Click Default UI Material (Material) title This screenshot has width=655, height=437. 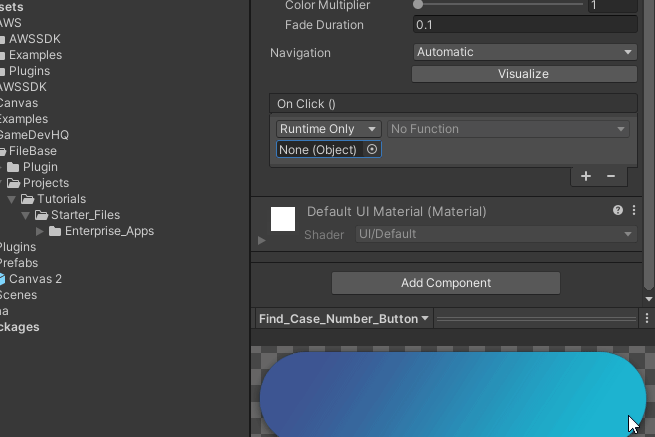396,211
